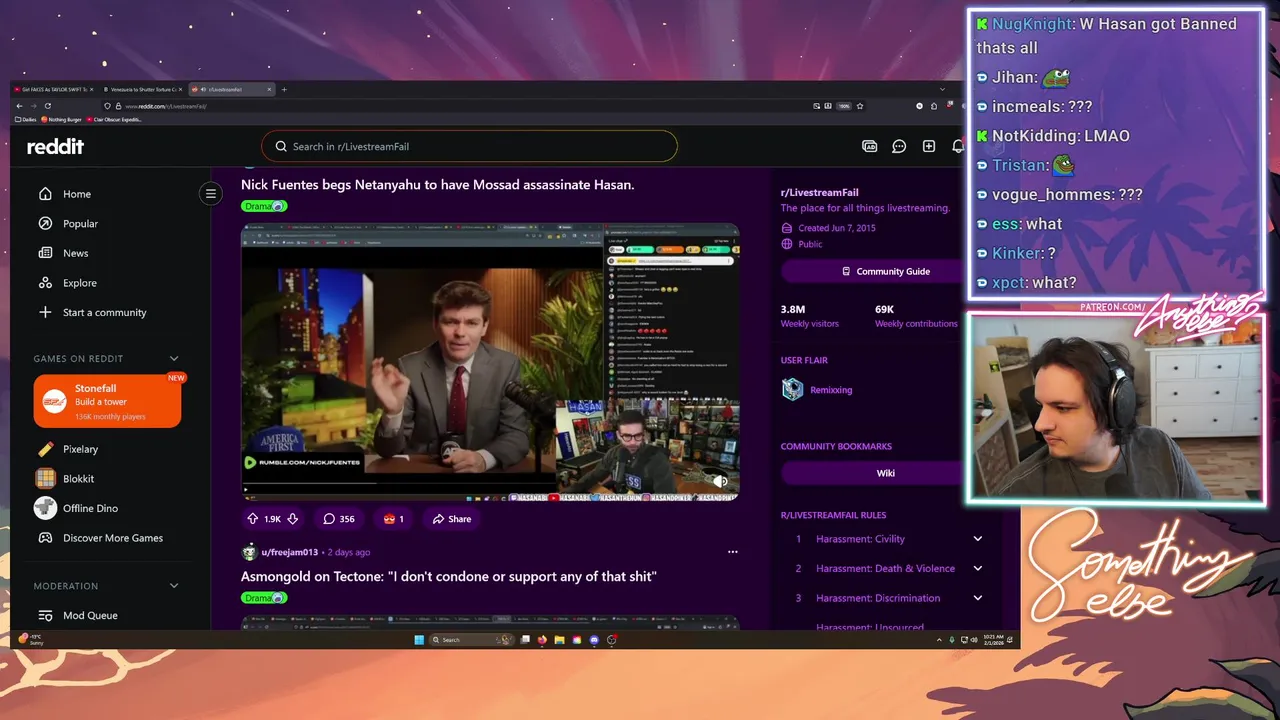The image size is (1280, 720).
Task: Open the Asmongold on Tectone post
Action: (448, 577)
